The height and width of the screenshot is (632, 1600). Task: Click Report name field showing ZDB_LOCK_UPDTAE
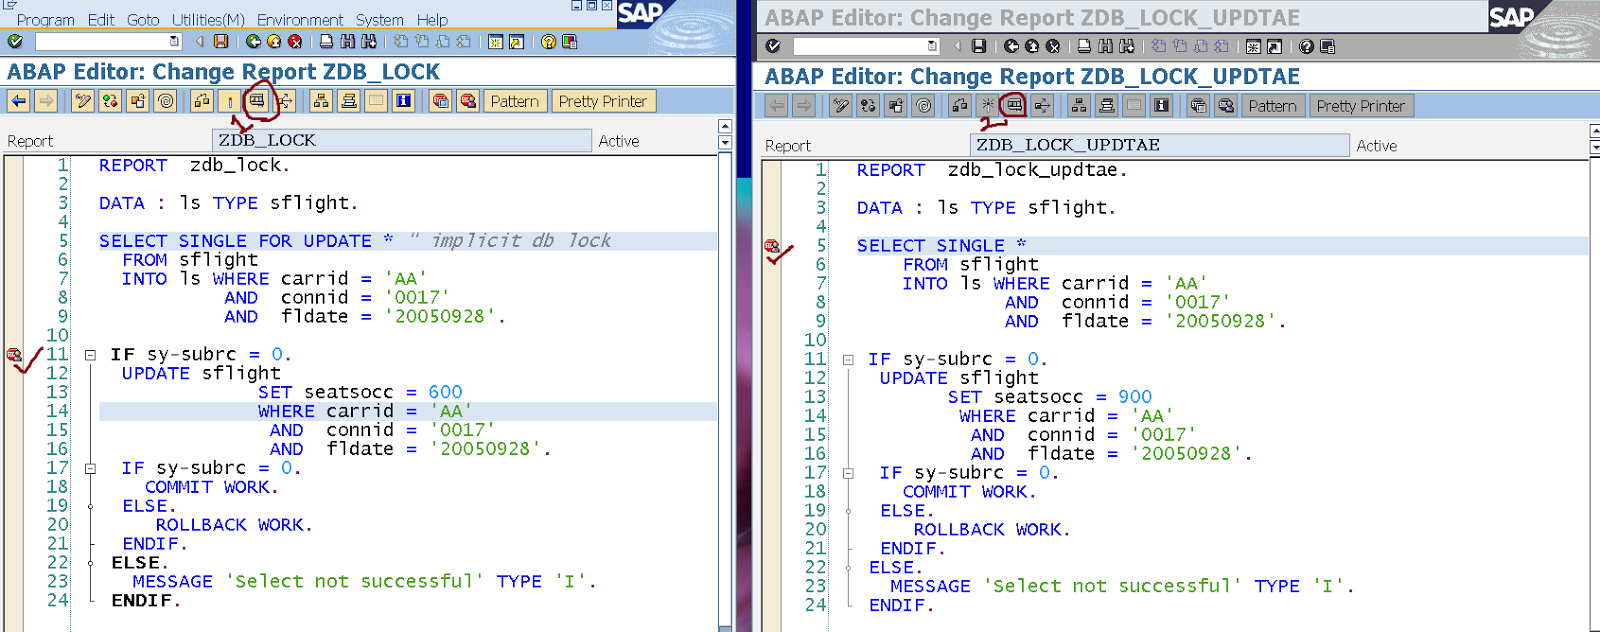coord(1159,145)
